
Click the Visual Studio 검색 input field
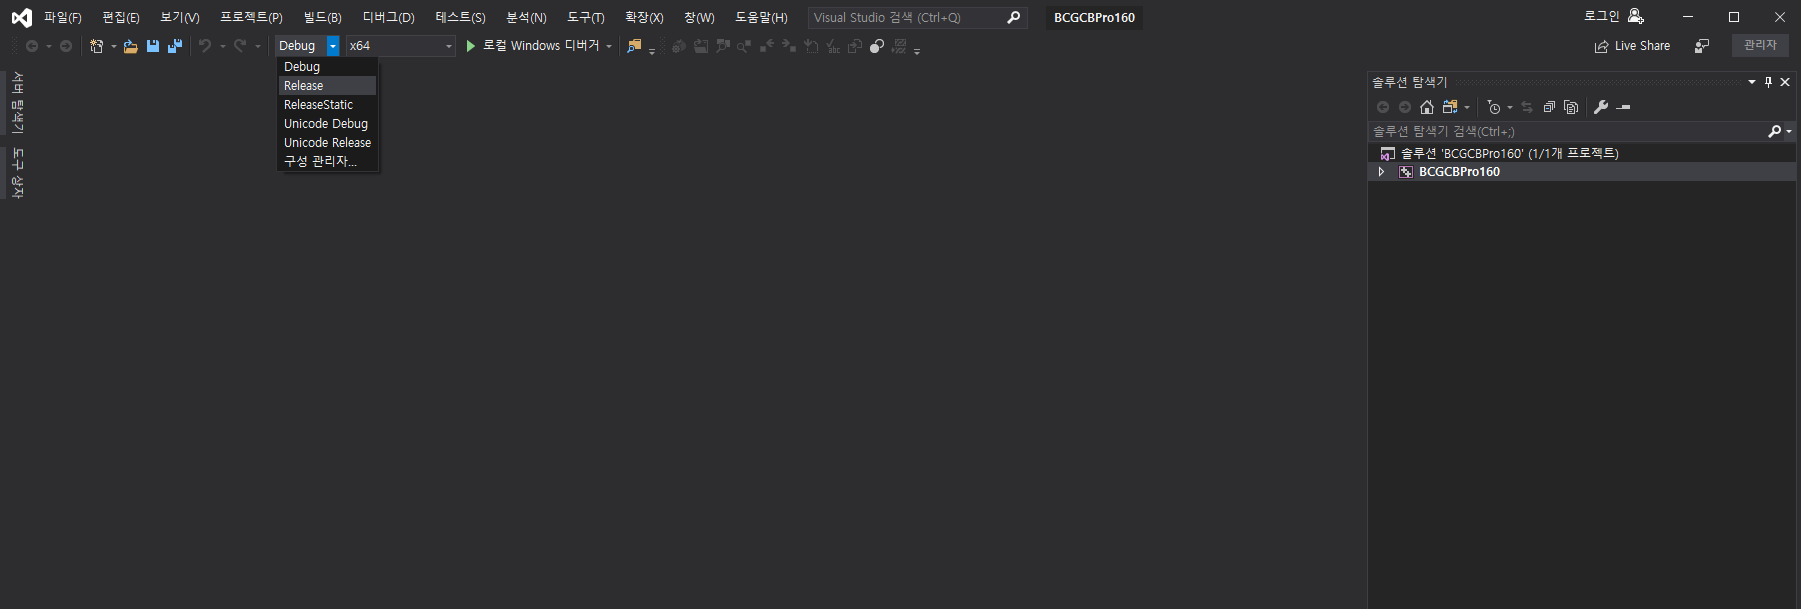pyautogui.click(x=917, y=18)
